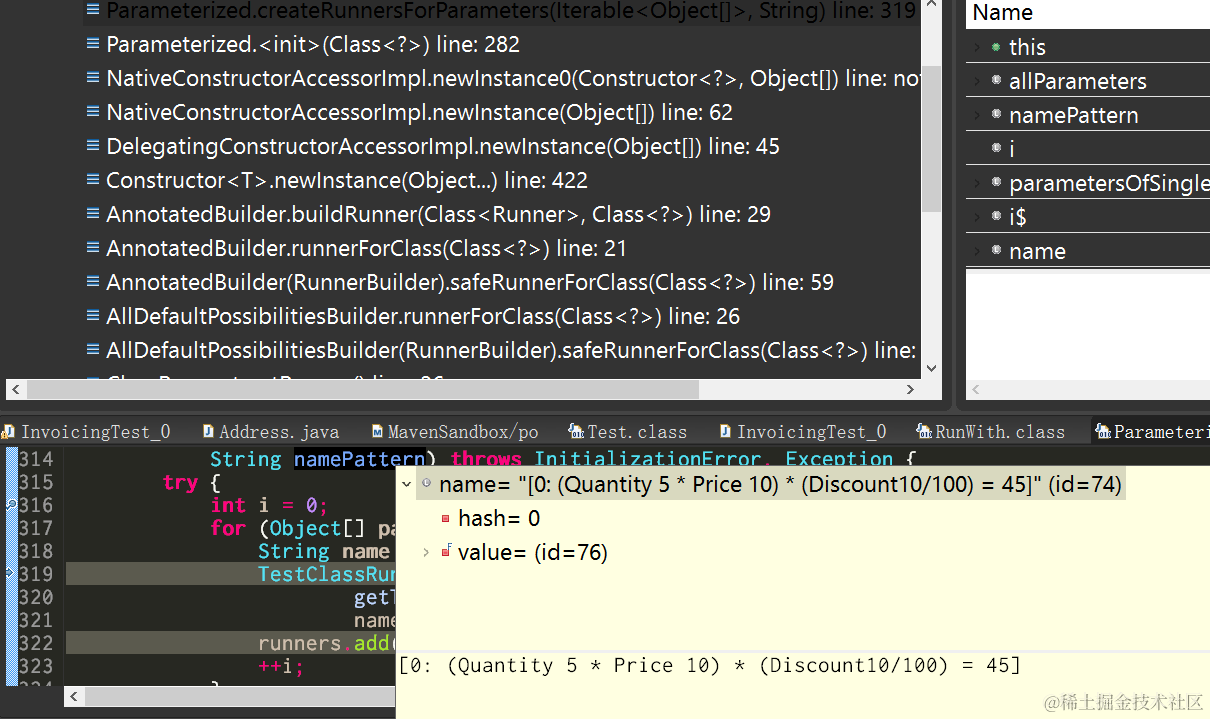This screenshot has width=1210, height=719.
Task: Open the InvoicingTest_0 tab preceding RunWith.class
Action: coord(802,432)
